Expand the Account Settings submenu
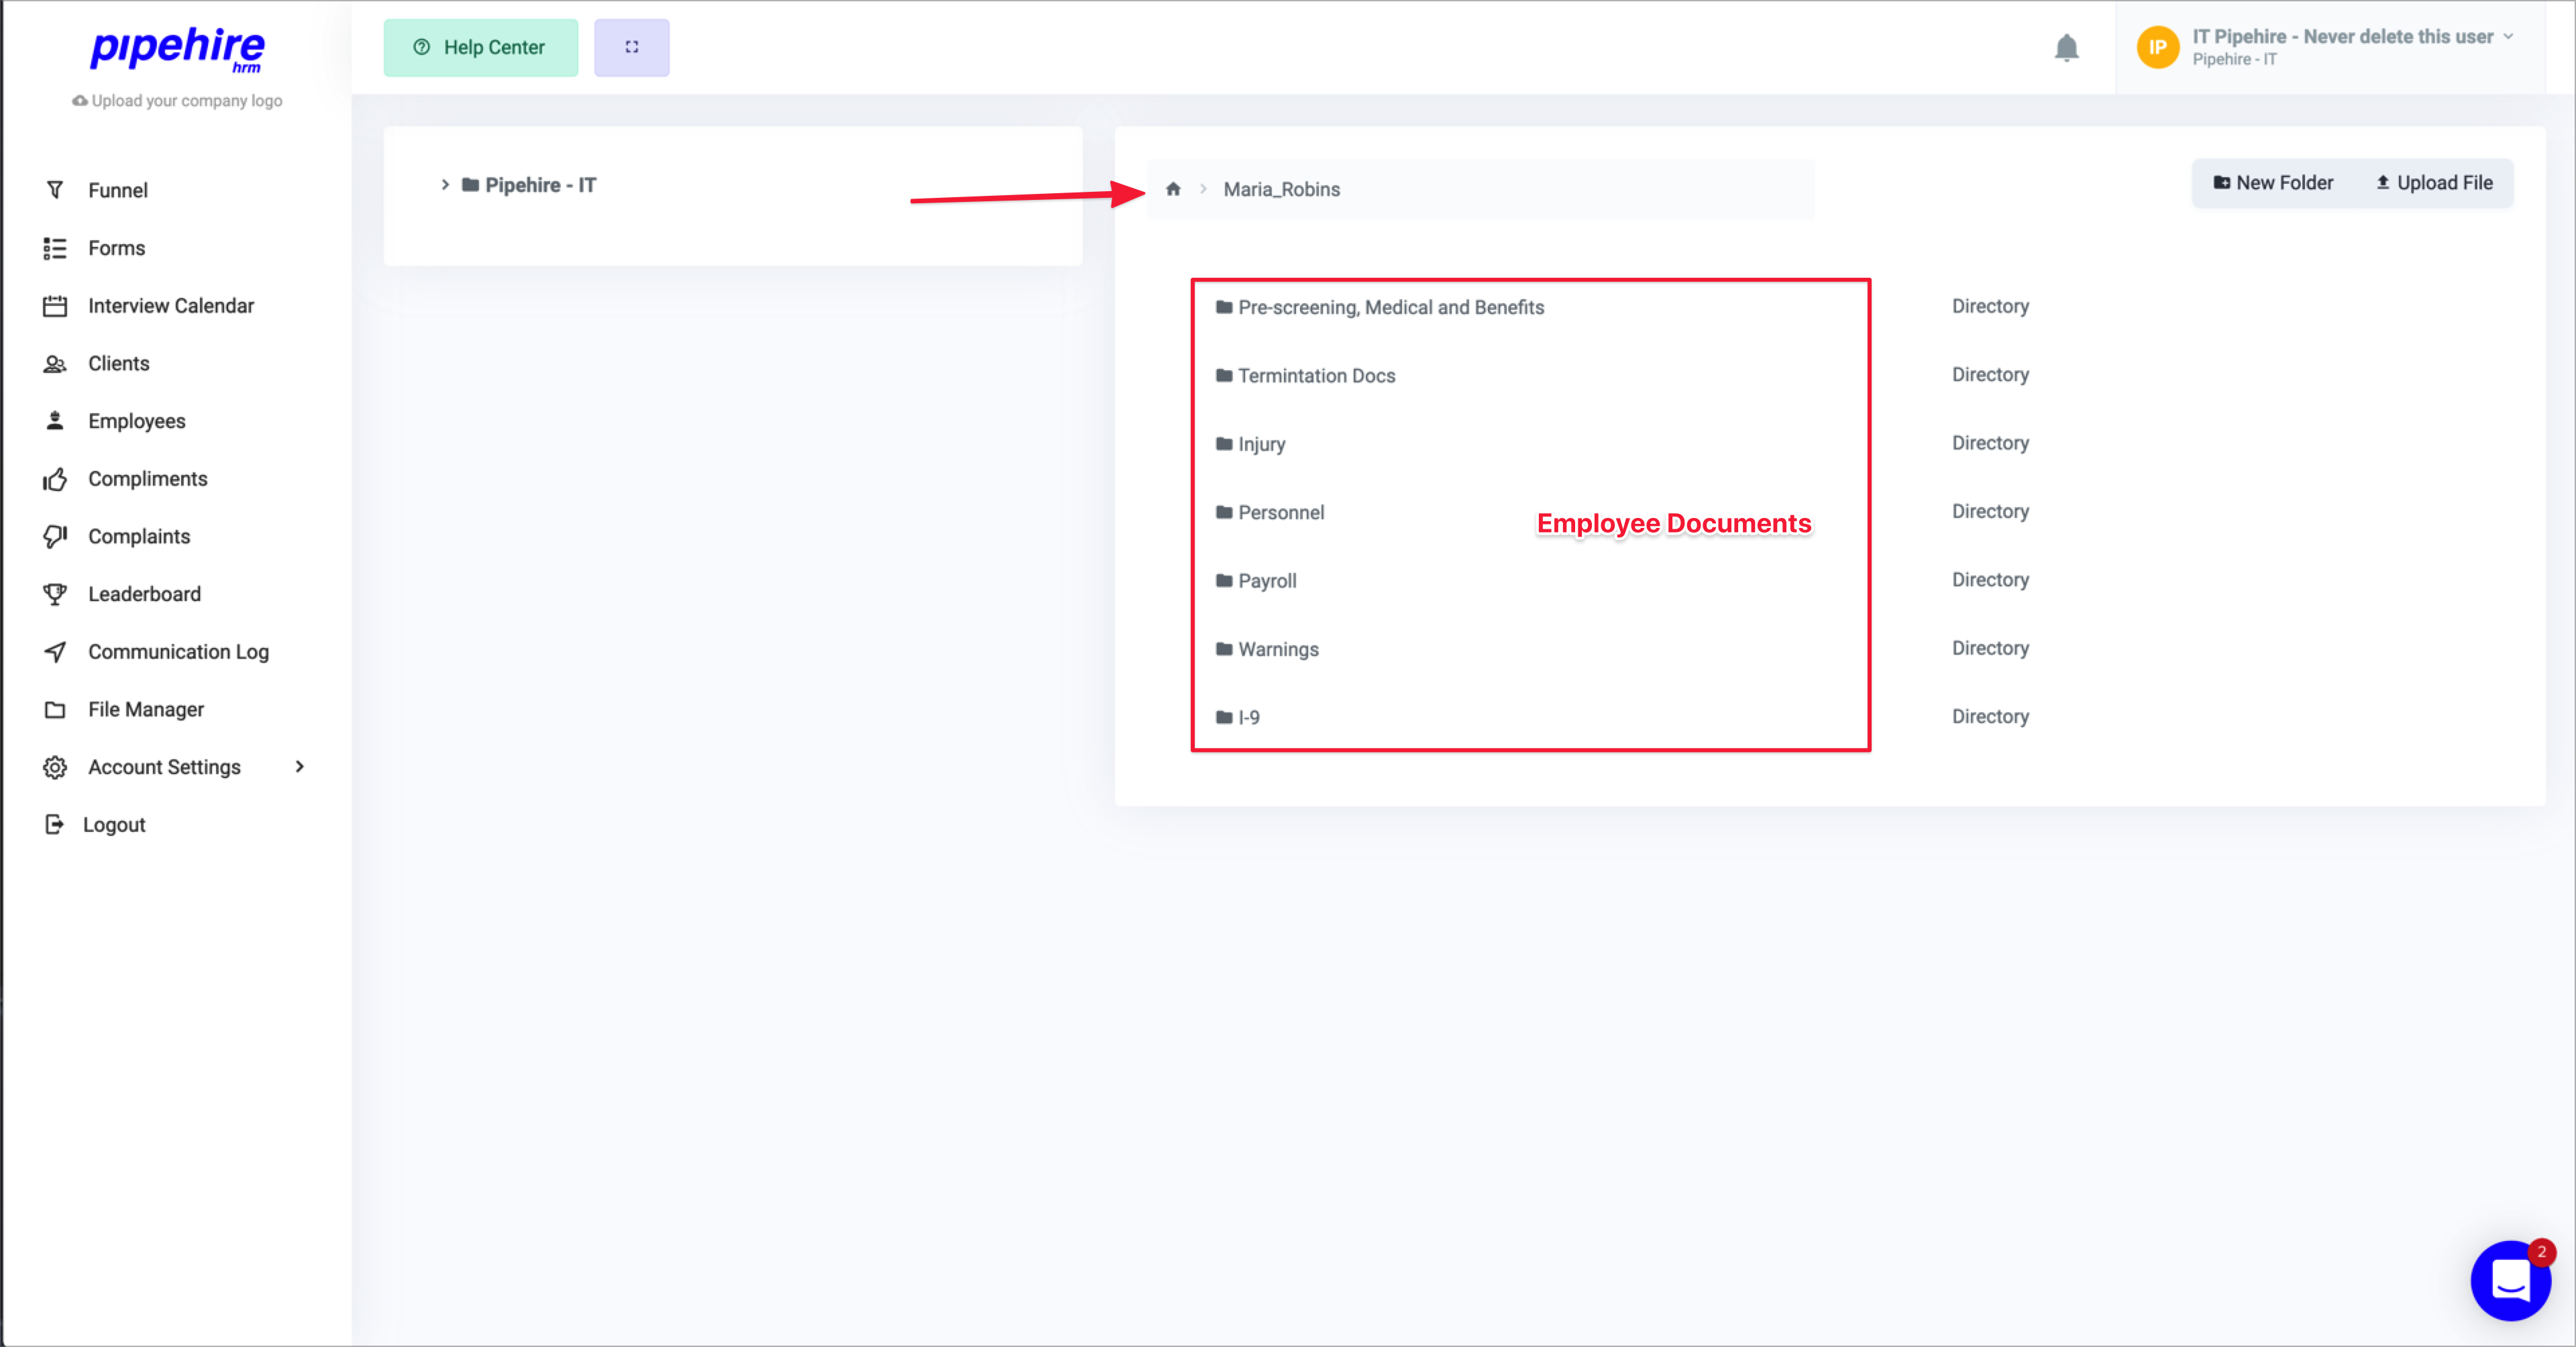Screen dimensions: 2576x1347 click(299, 766)
